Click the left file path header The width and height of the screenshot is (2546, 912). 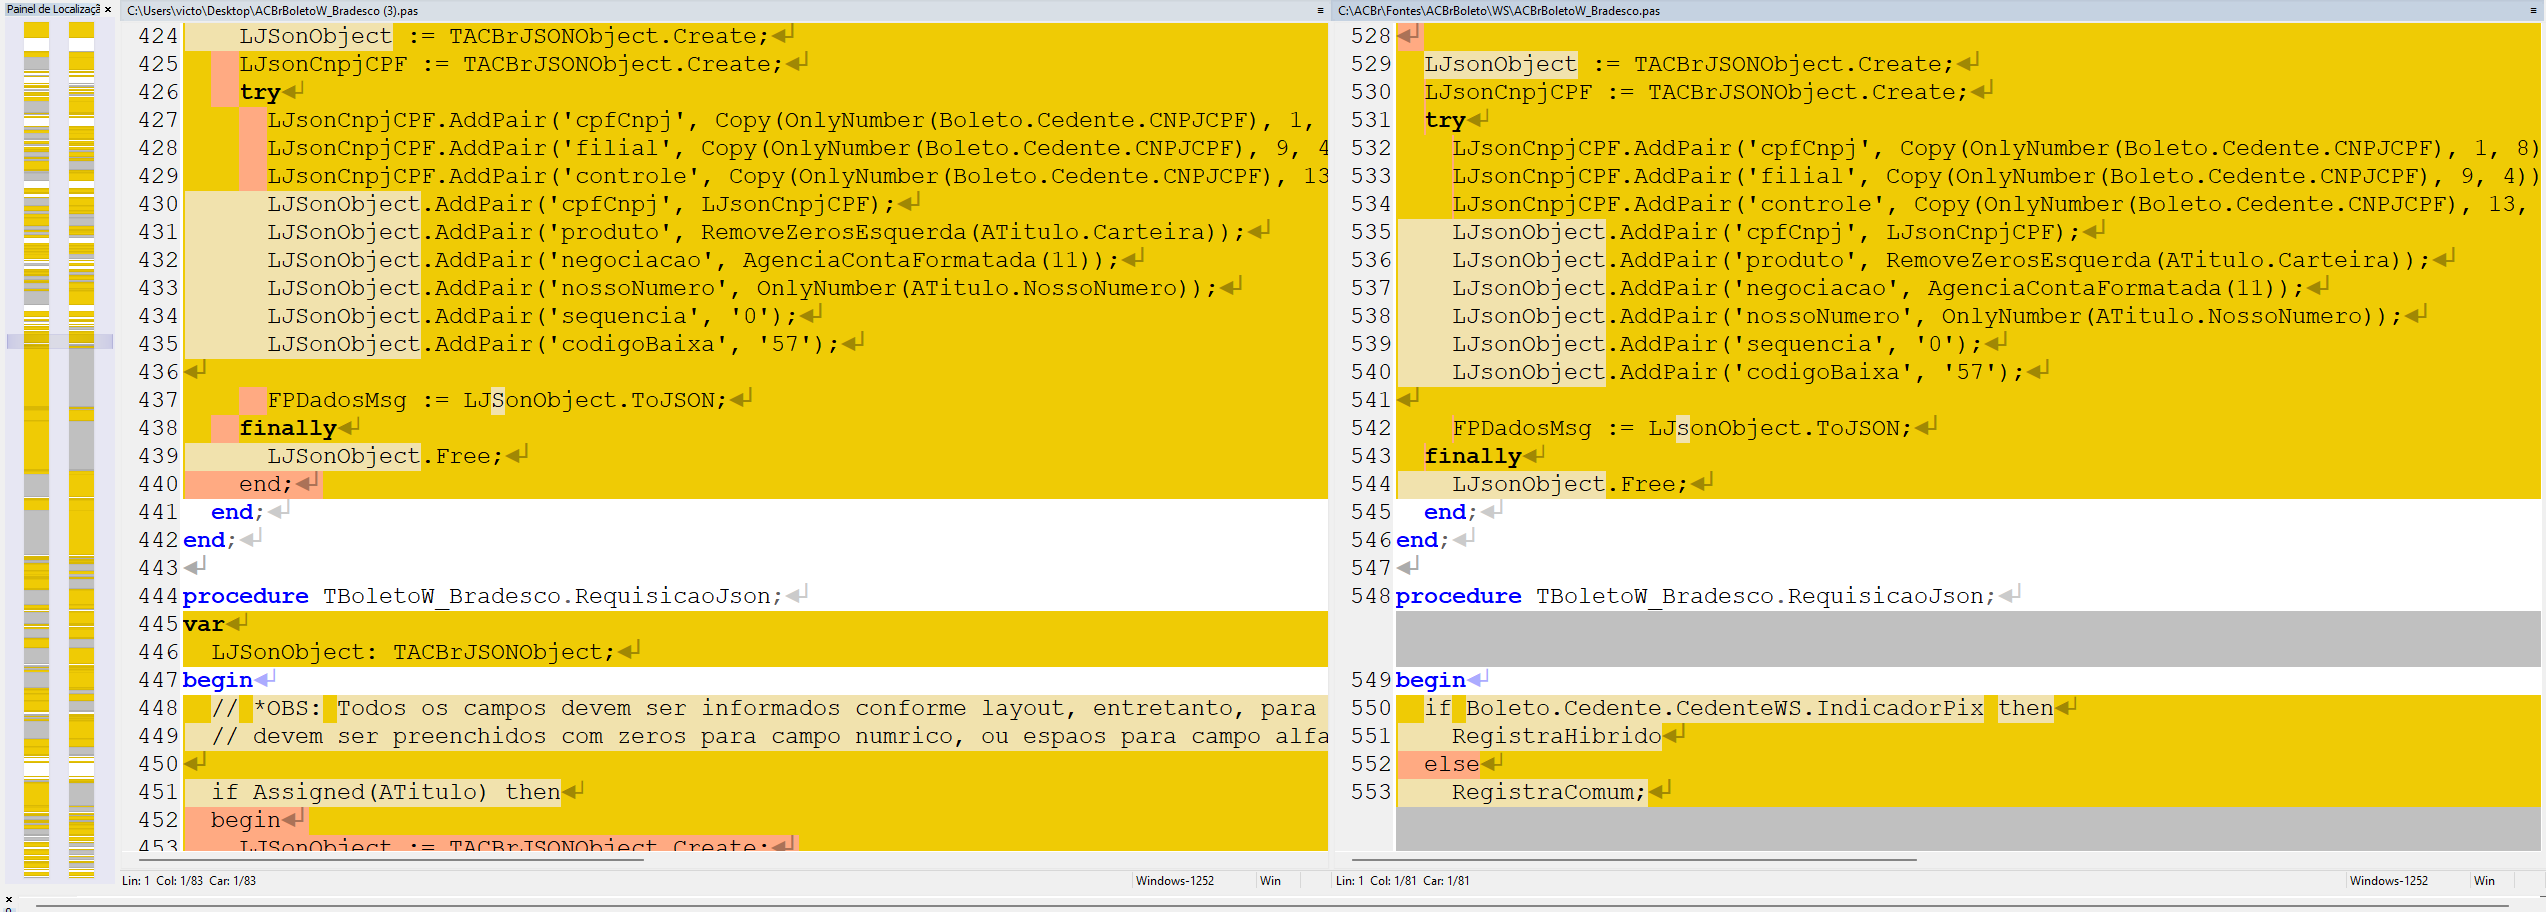coord(273,11)
